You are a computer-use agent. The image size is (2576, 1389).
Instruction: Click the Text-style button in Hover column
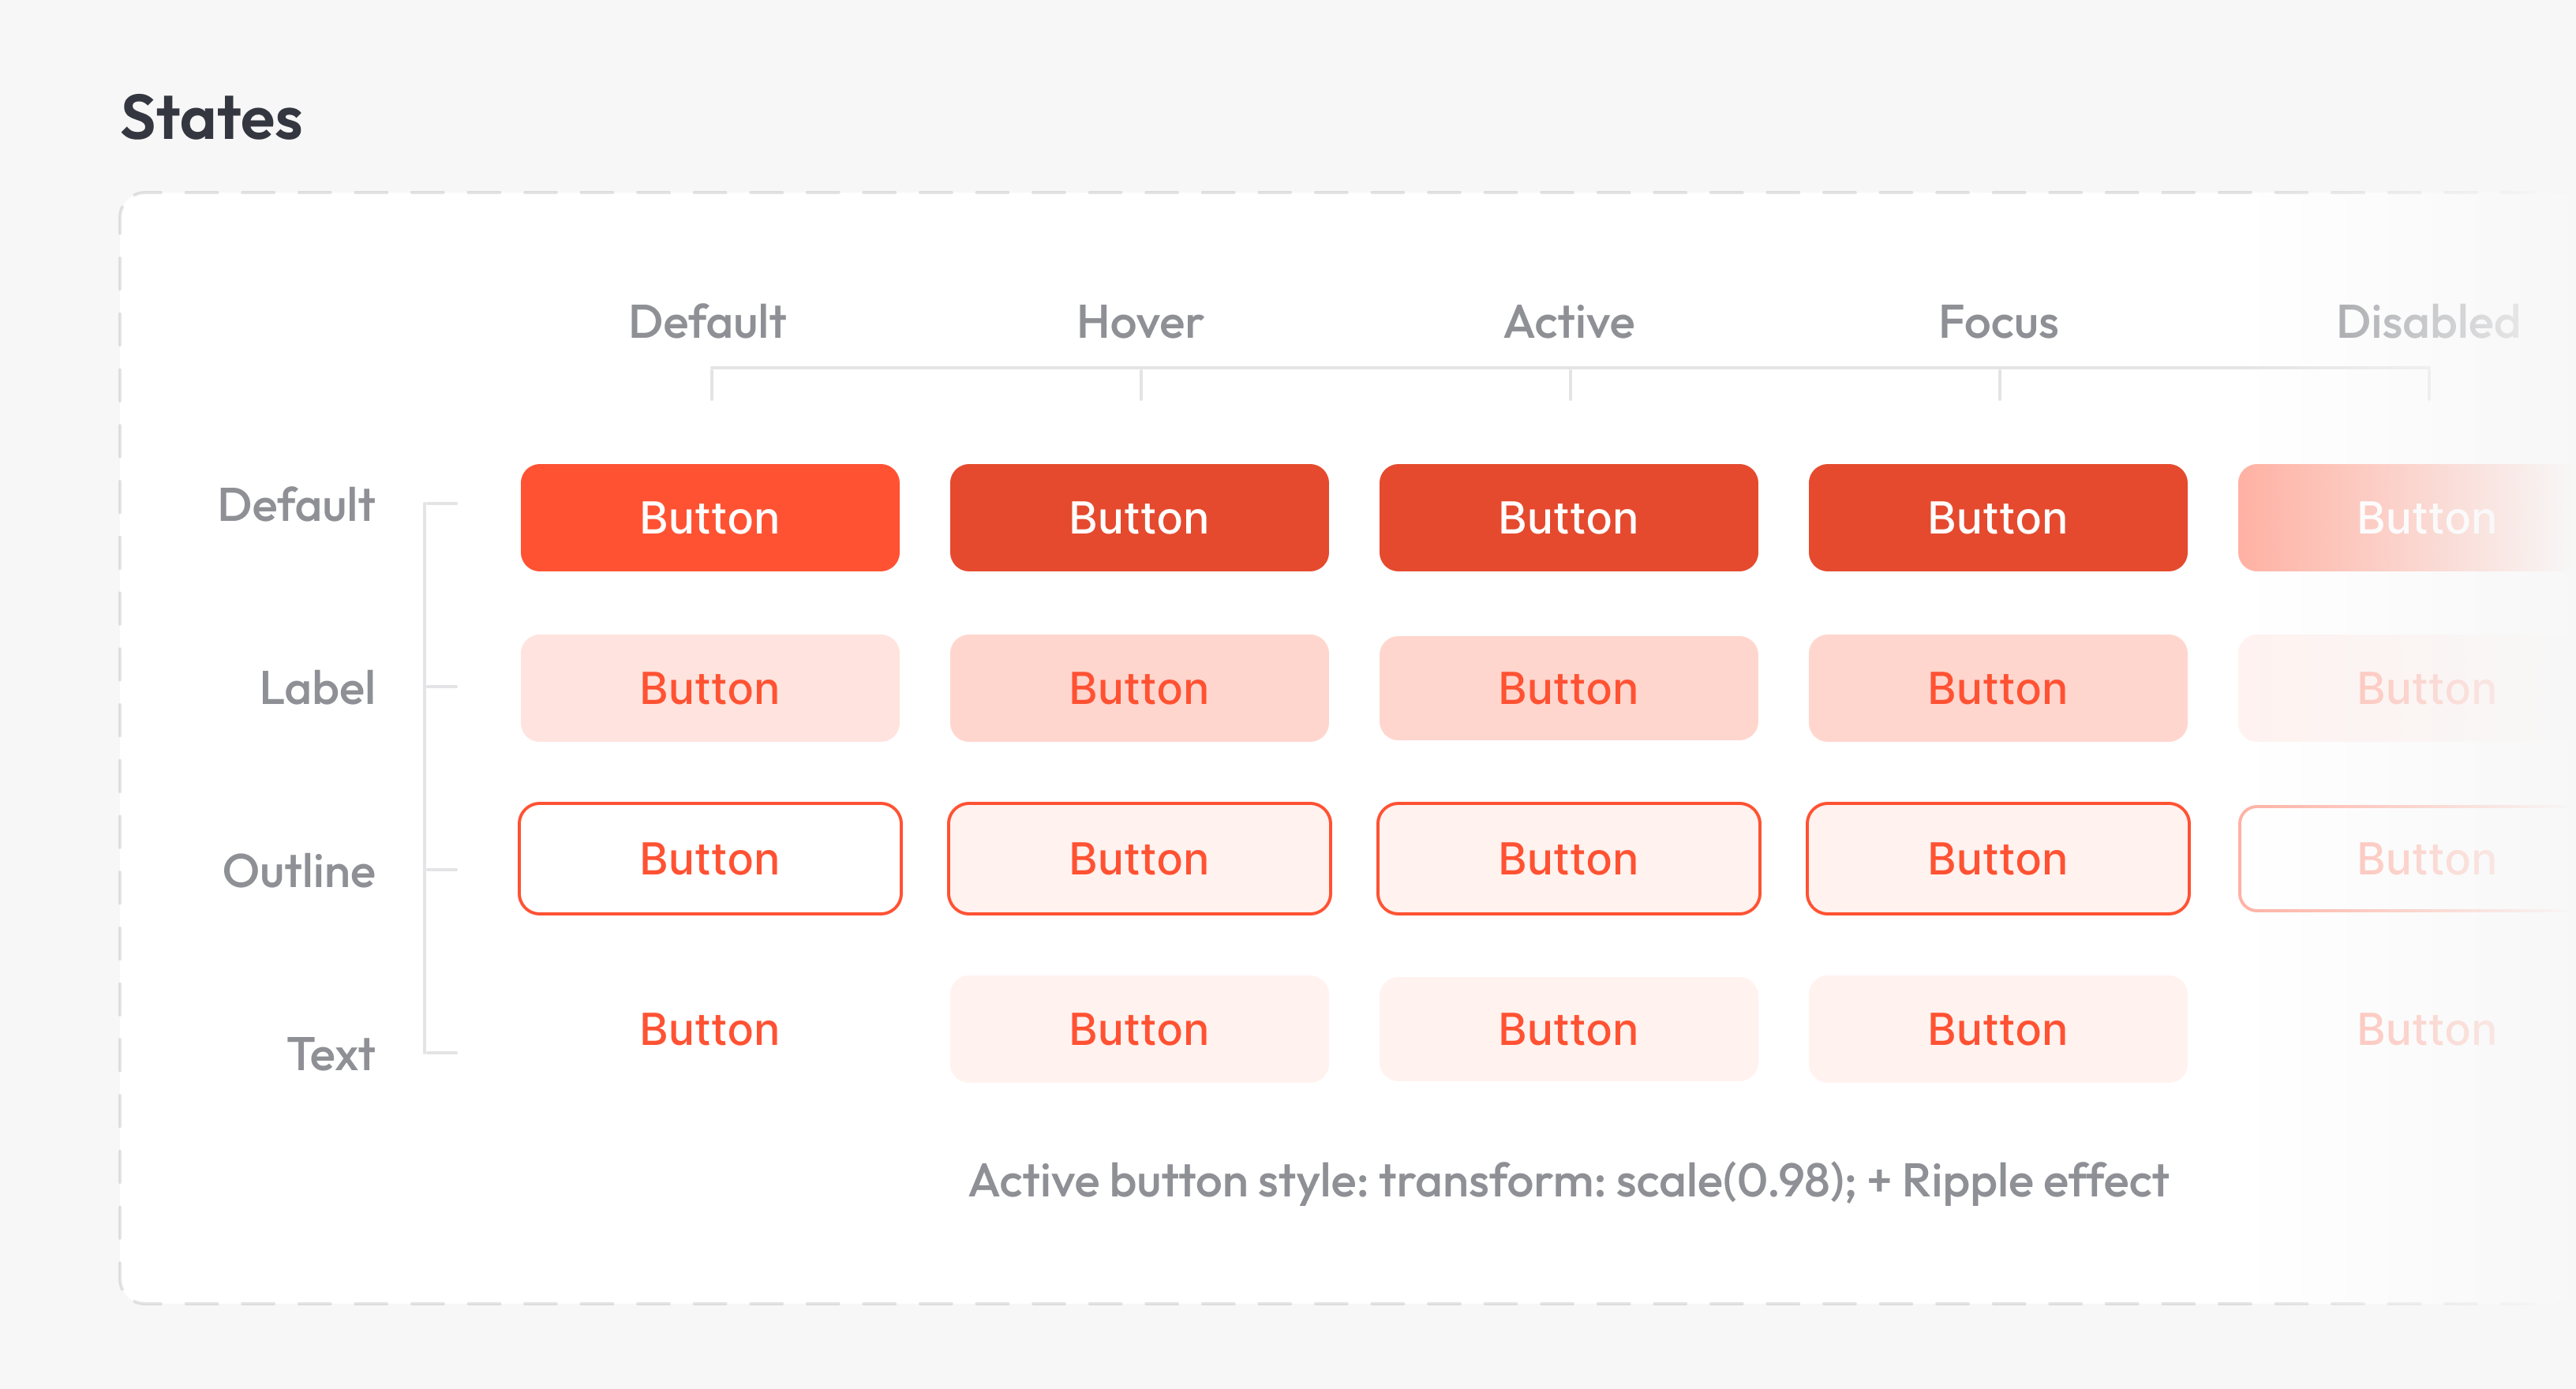1139,1029
